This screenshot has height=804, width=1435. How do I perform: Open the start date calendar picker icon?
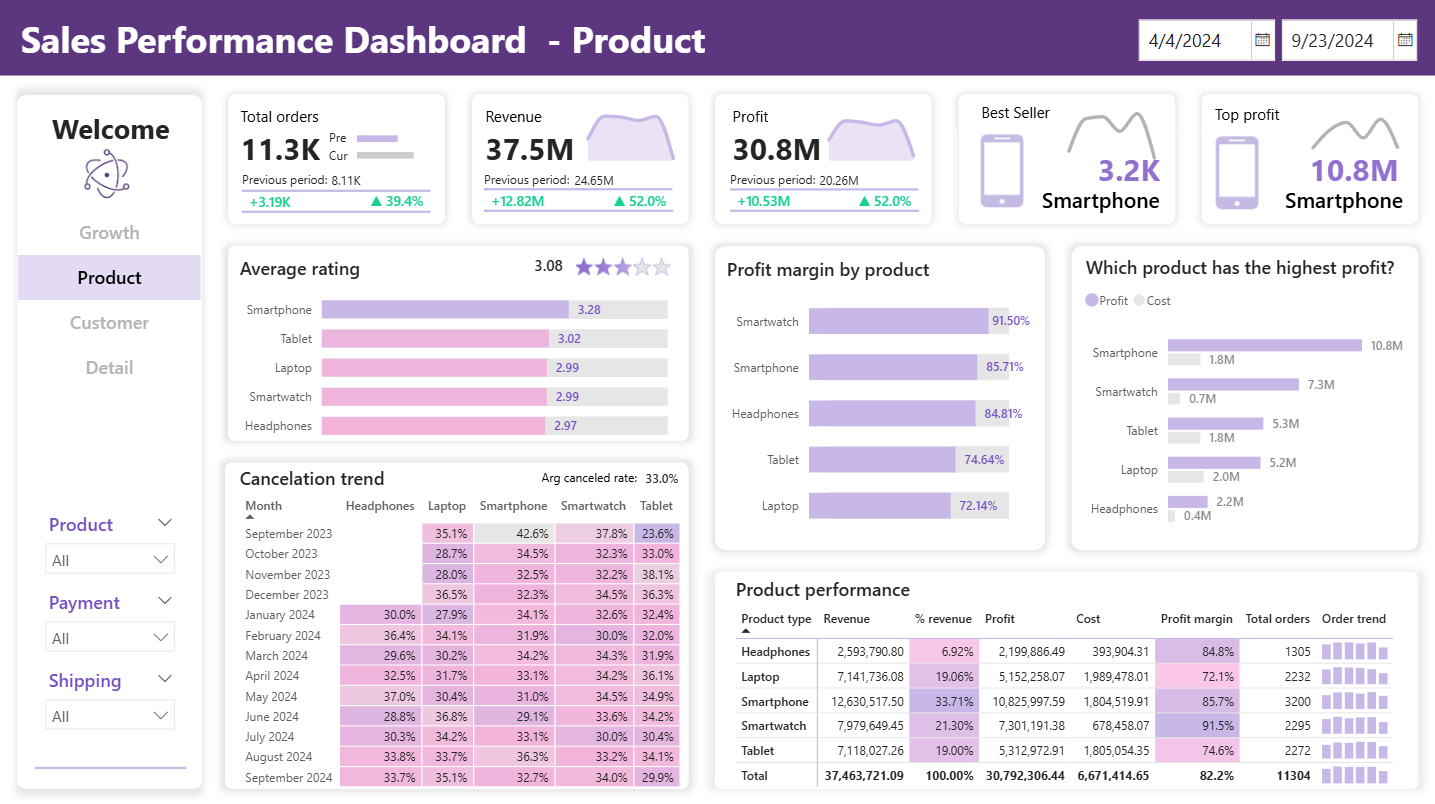tap(1262, 40)
